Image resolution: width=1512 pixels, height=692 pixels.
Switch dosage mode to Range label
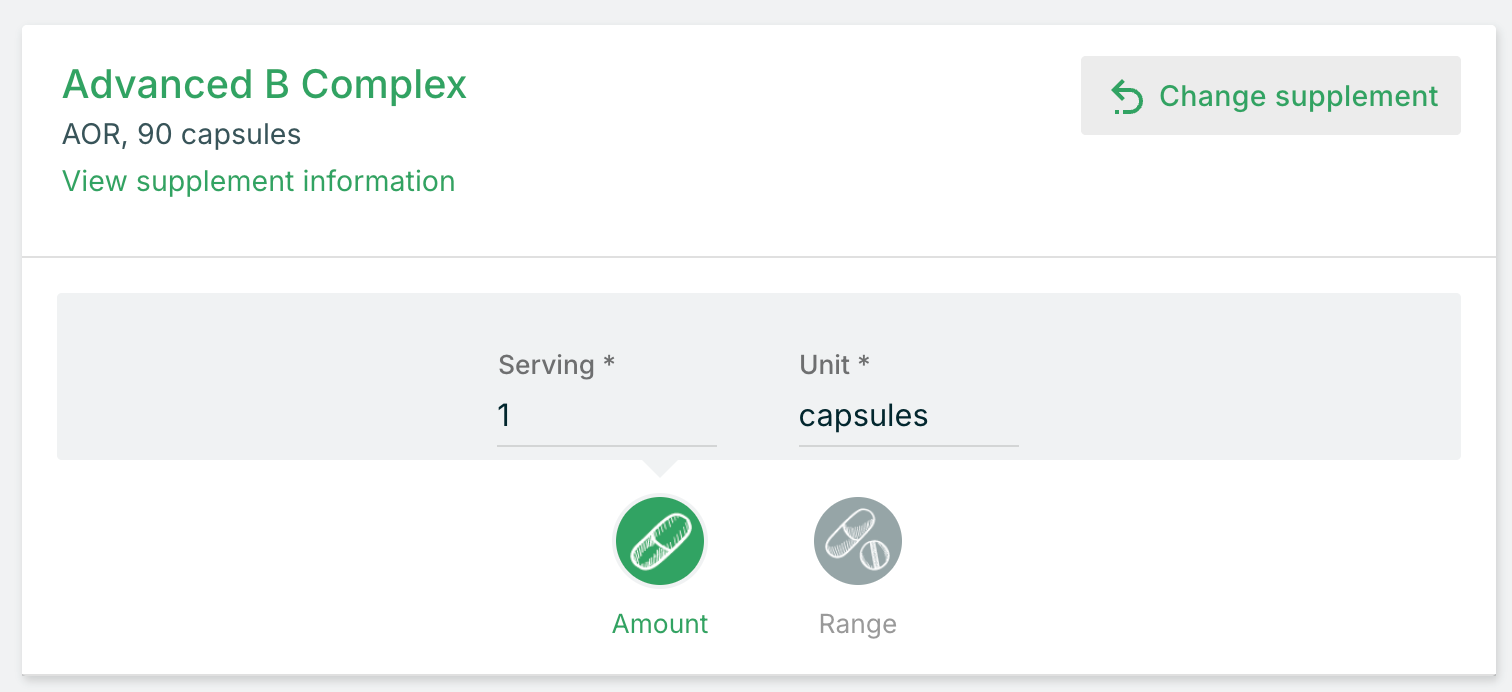point(858,624)
